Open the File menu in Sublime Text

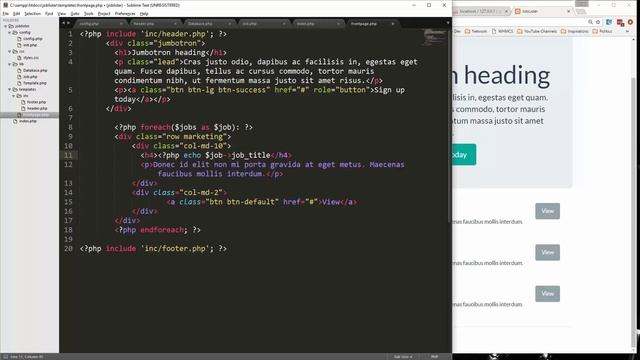tap(6, 13)
